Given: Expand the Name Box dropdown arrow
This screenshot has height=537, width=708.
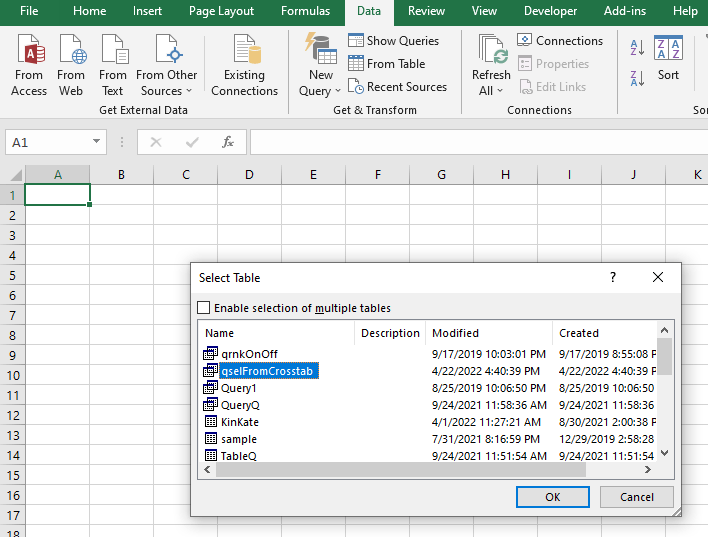Looking at the screenshot, I should (x=97, y=142).
